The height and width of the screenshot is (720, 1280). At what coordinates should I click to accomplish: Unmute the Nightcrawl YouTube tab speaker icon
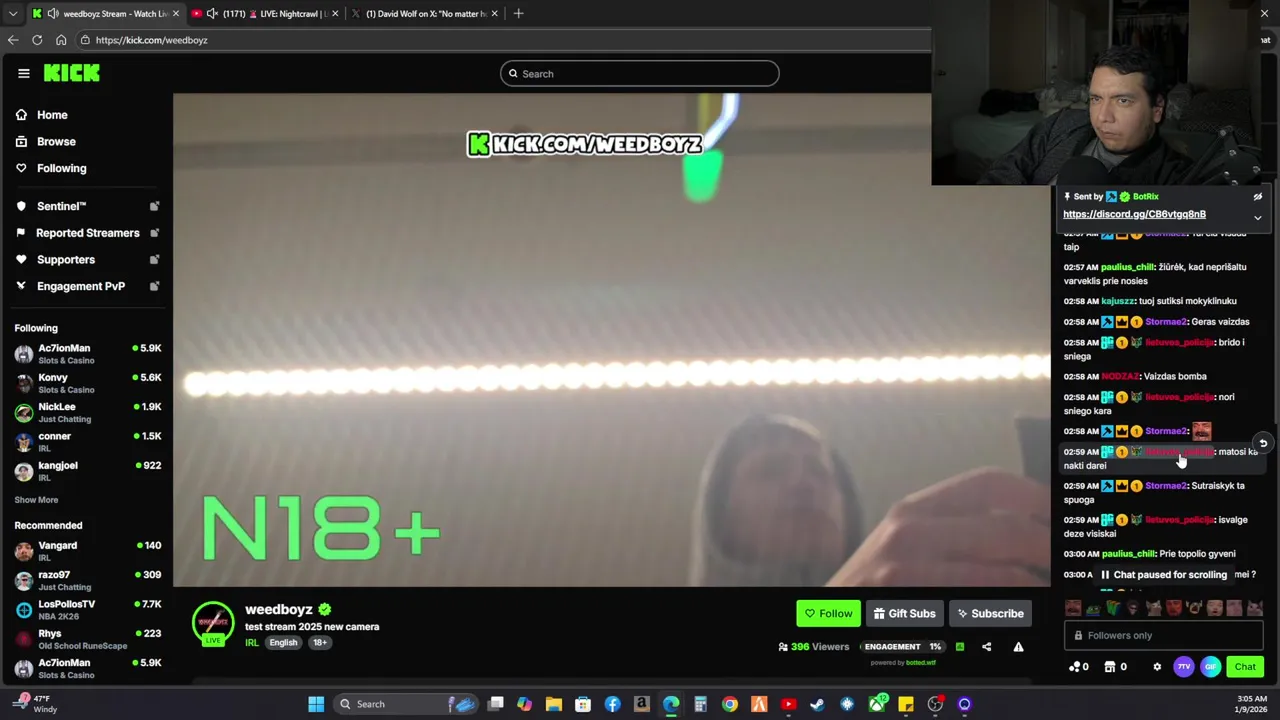[212, 14]
